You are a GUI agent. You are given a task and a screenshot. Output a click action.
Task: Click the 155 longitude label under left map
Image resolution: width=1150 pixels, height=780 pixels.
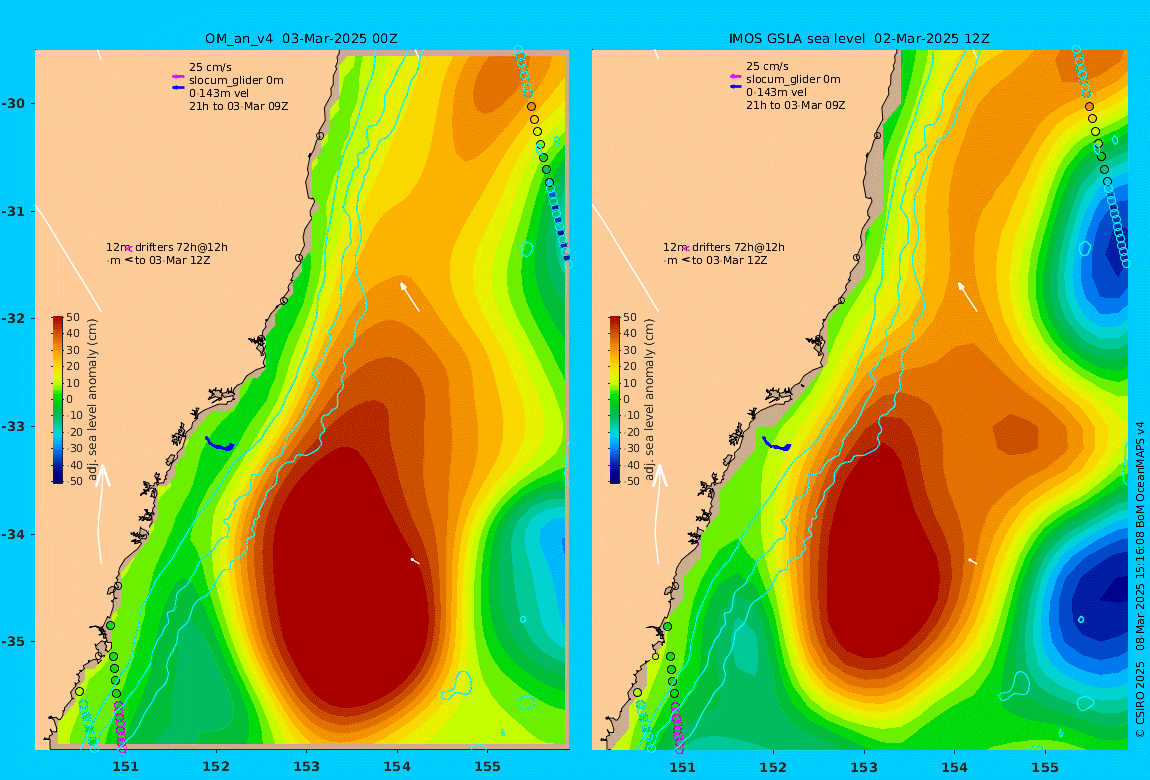487,767
